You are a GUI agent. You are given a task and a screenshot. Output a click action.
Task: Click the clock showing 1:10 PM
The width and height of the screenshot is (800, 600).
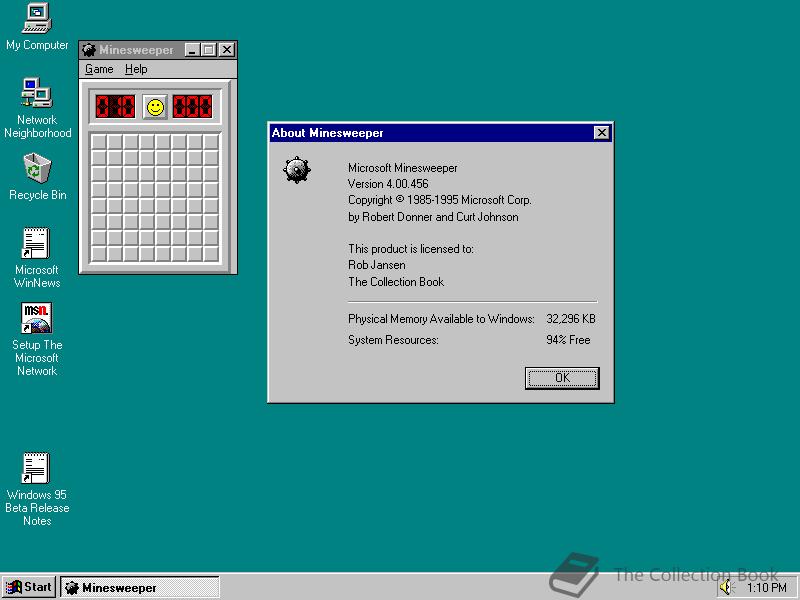point(767,588)
